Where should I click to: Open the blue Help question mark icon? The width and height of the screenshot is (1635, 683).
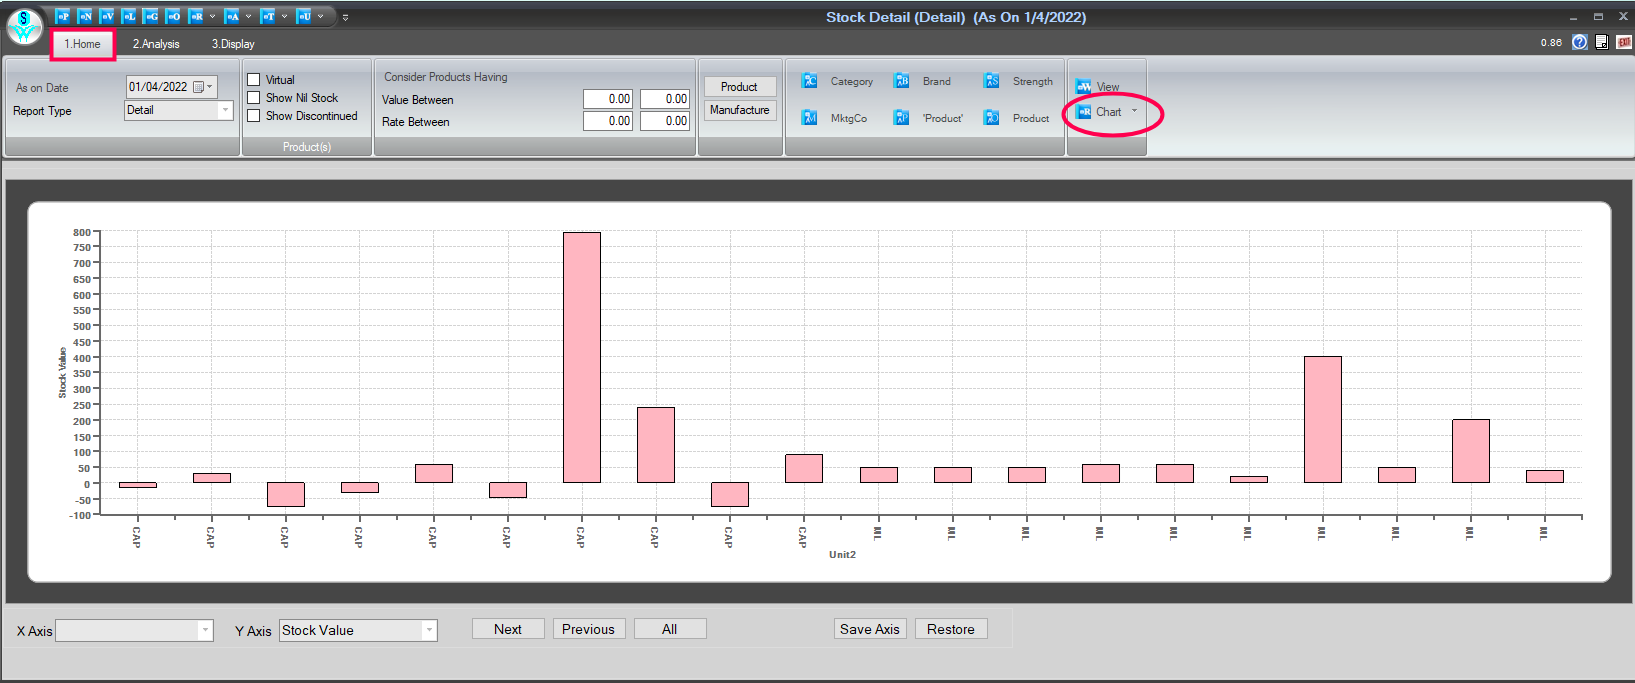[1580, 42]
